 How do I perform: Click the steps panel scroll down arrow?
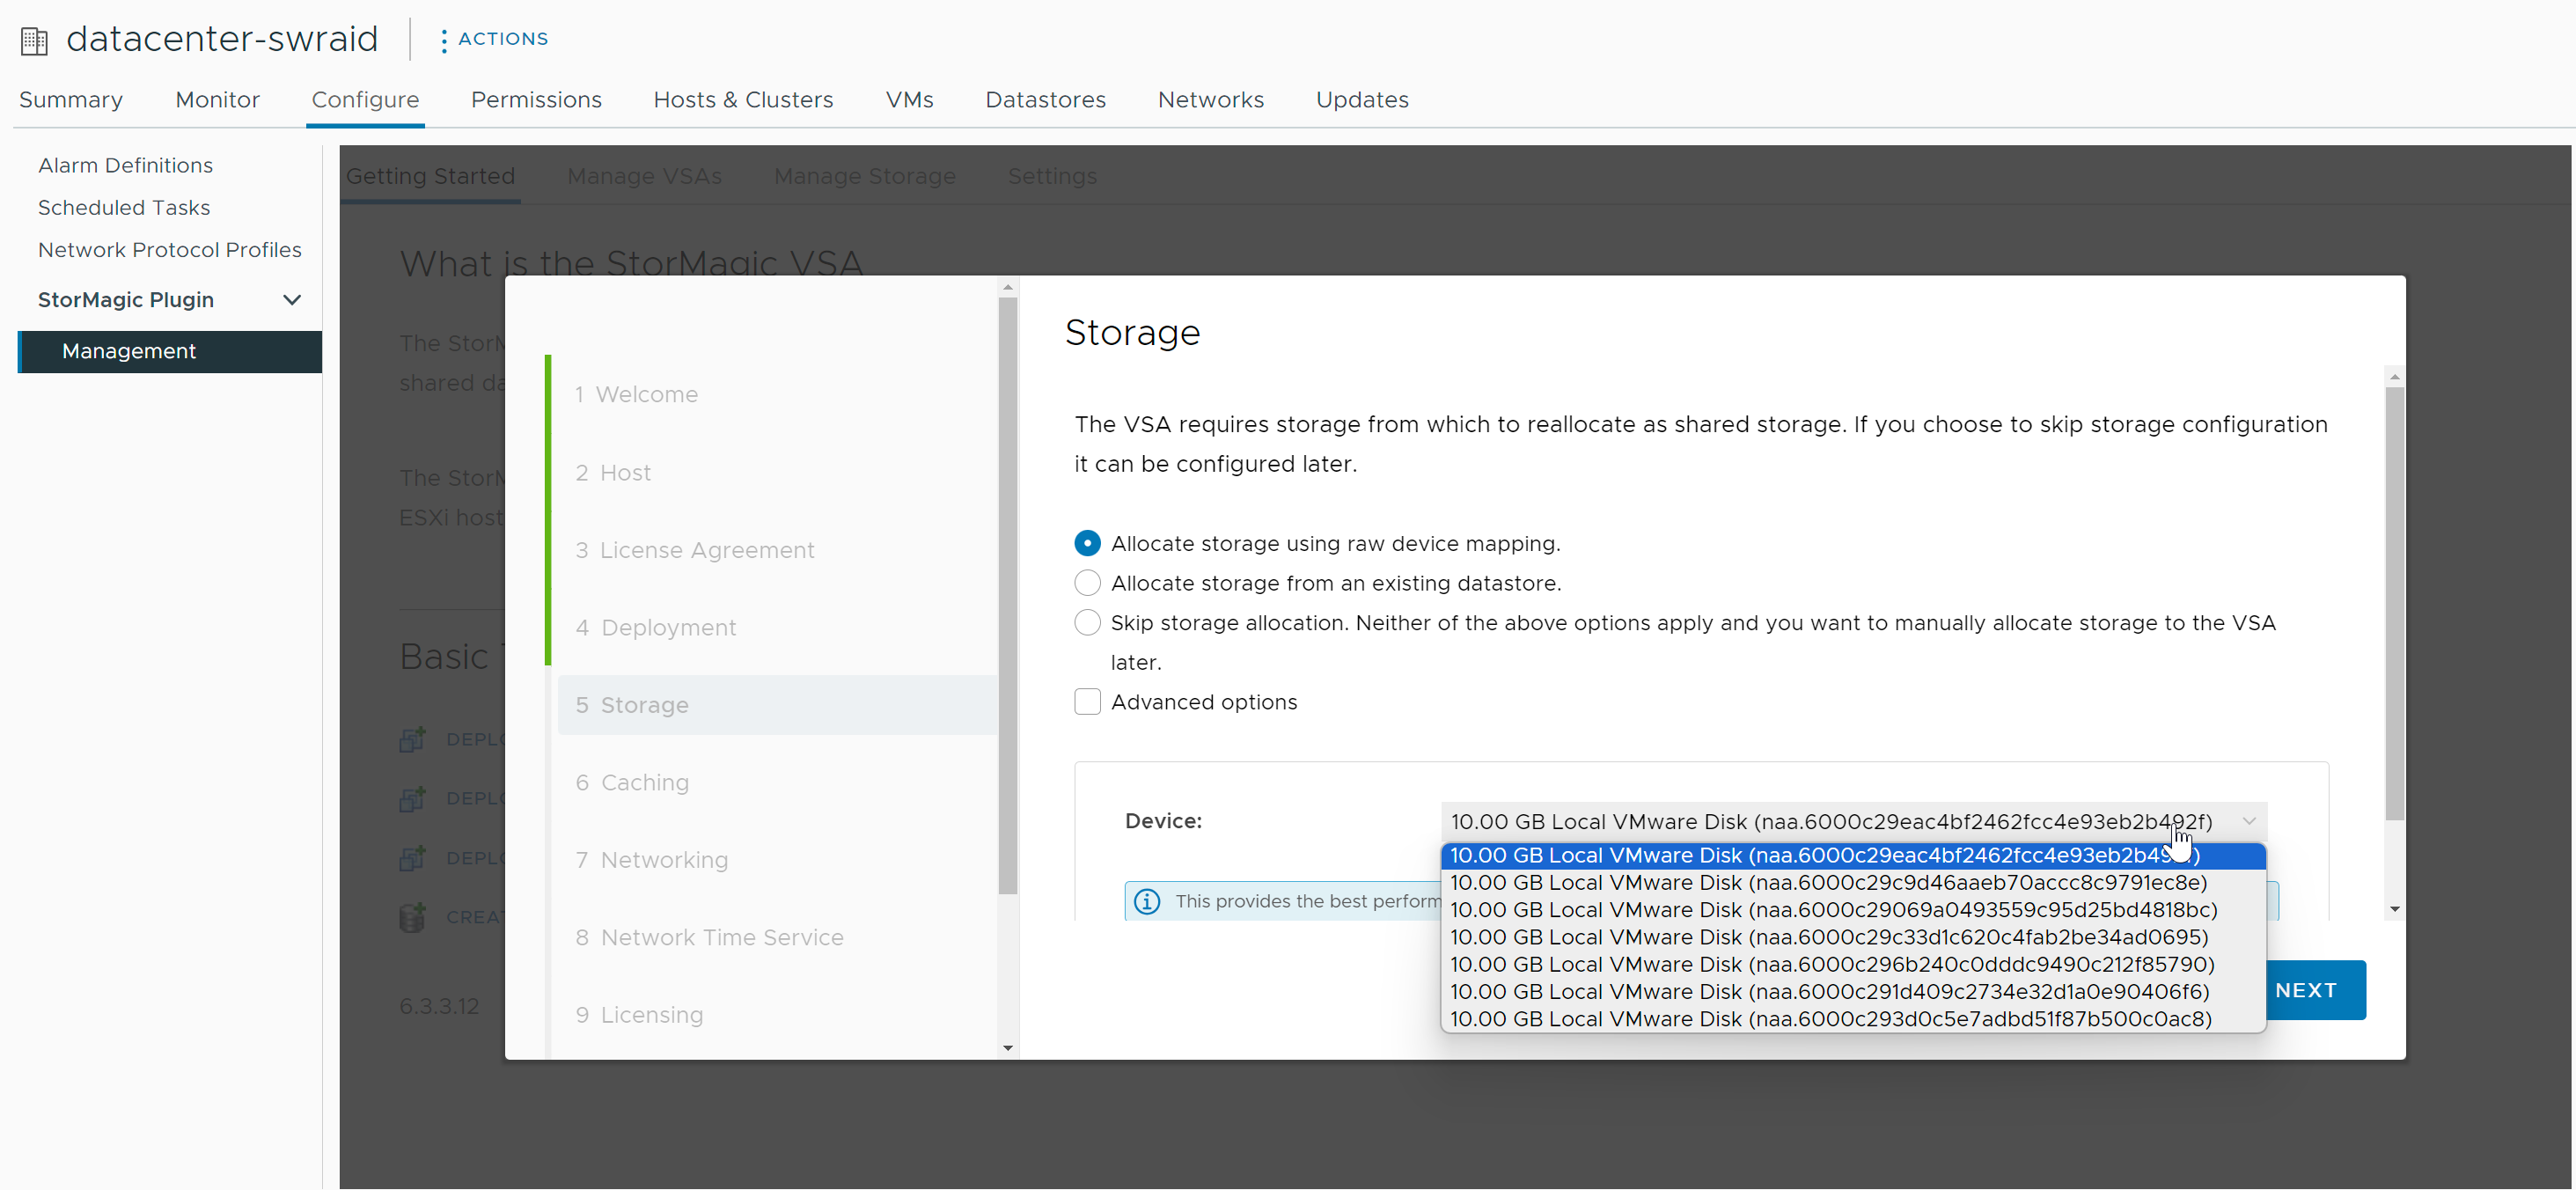[1007, 1048]
